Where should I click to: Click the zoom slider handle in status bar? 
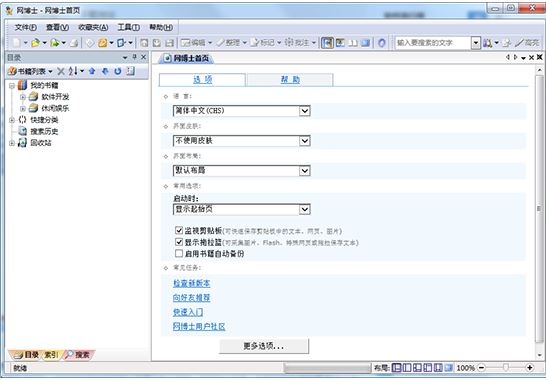(506, 367)
